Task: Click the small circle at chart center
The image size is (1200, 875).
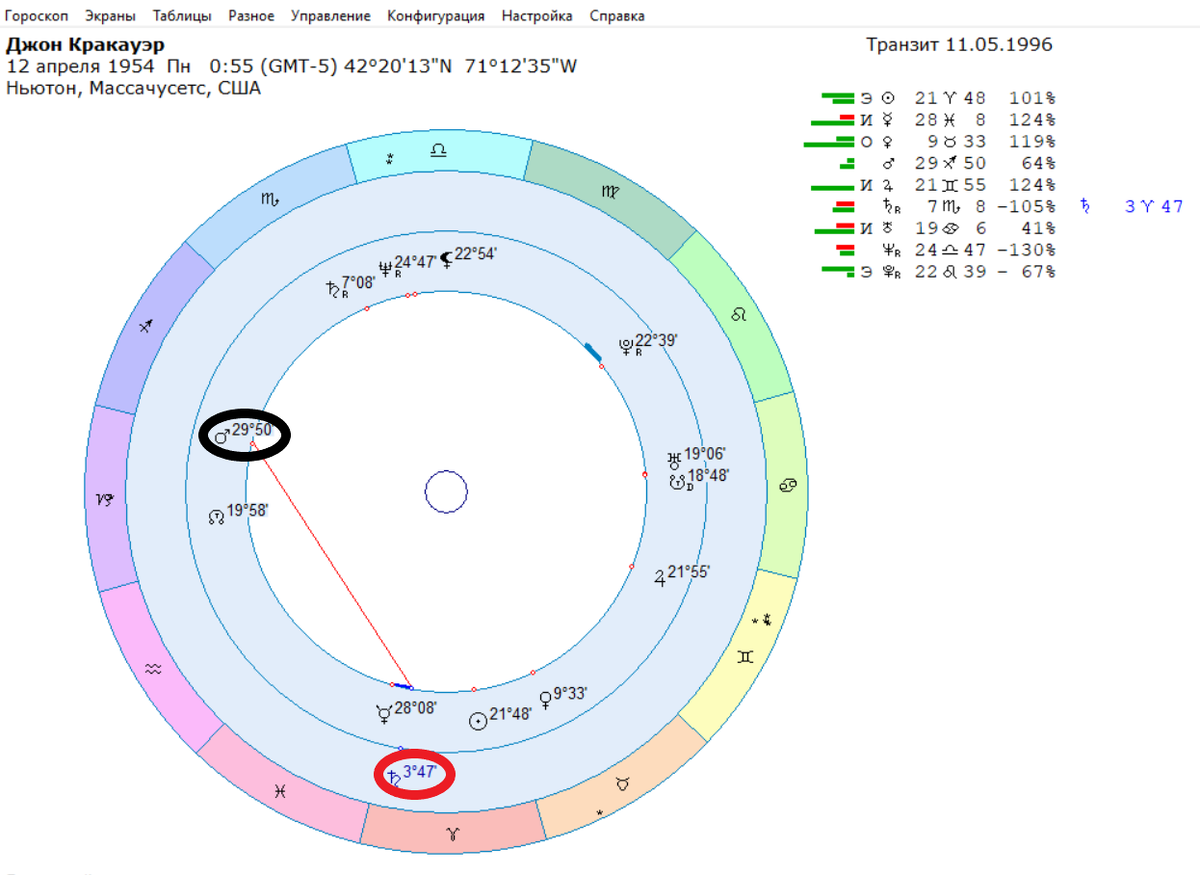Action: [x=446, y=492]
